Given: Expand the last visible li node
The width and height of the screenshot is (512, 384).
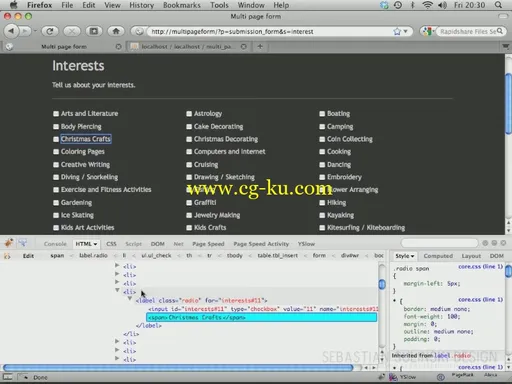Looking at the screenshot, I should tap(117, 358).
